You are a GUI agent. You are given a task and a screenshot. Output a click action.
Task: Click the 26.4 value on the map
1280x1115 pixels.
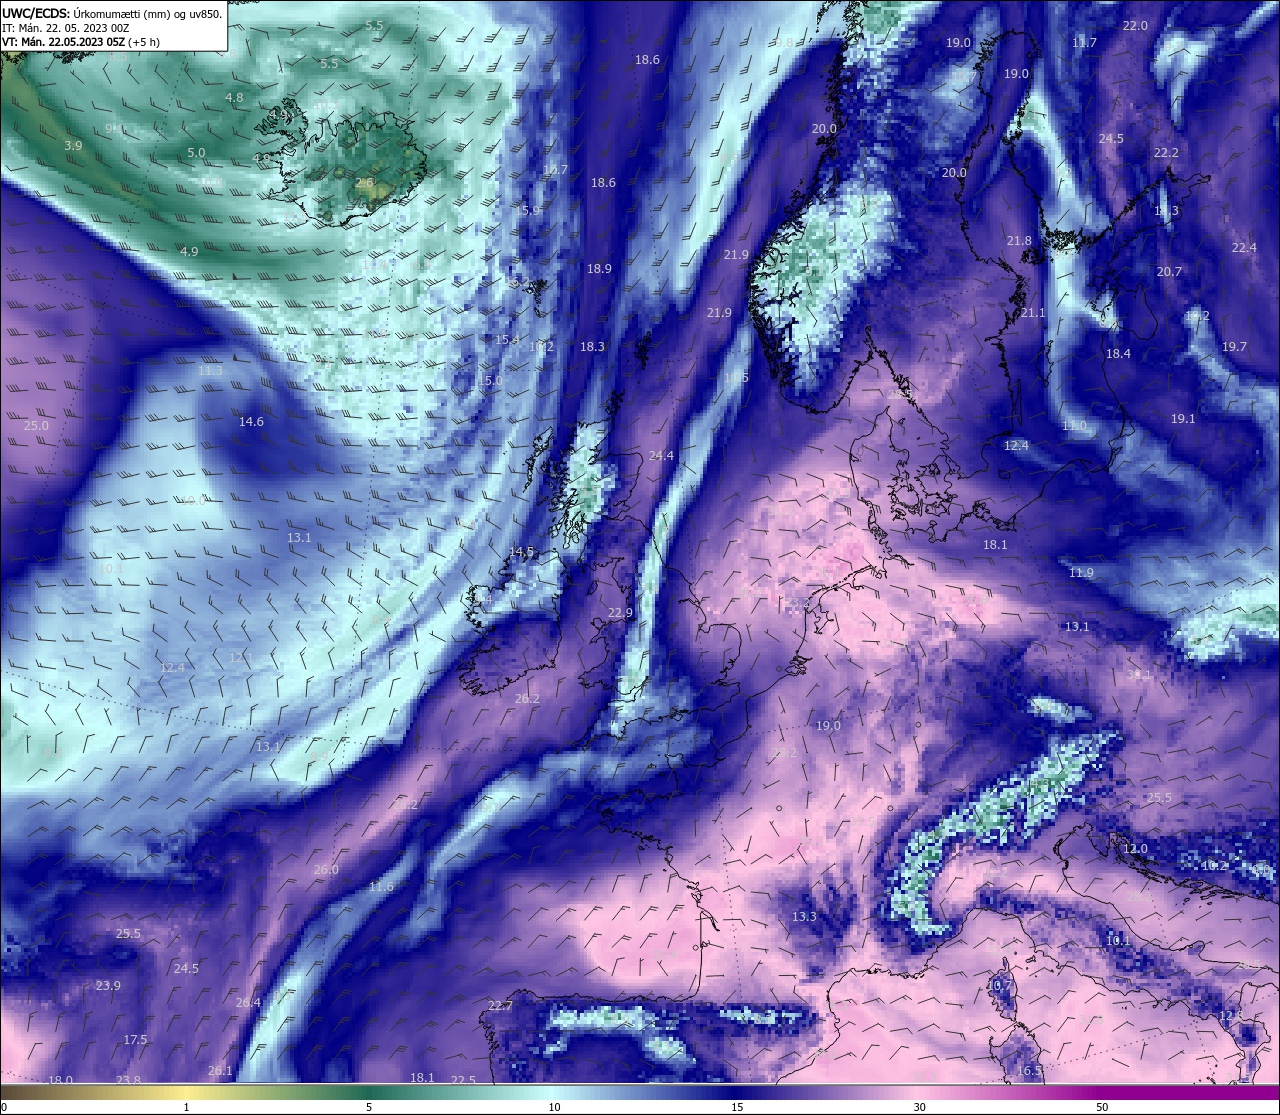click(248, 1003)
